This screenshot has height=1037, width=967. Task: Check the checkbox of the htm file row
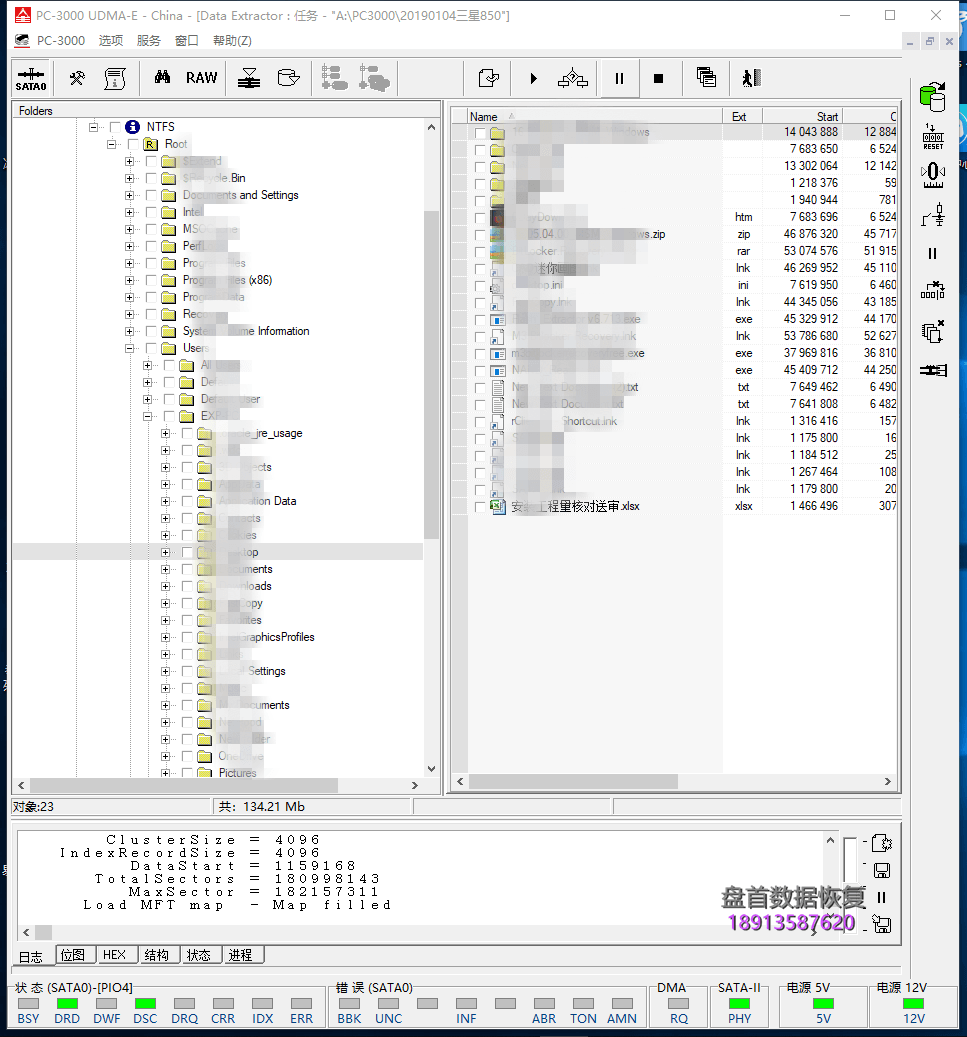tap(480, 218)
